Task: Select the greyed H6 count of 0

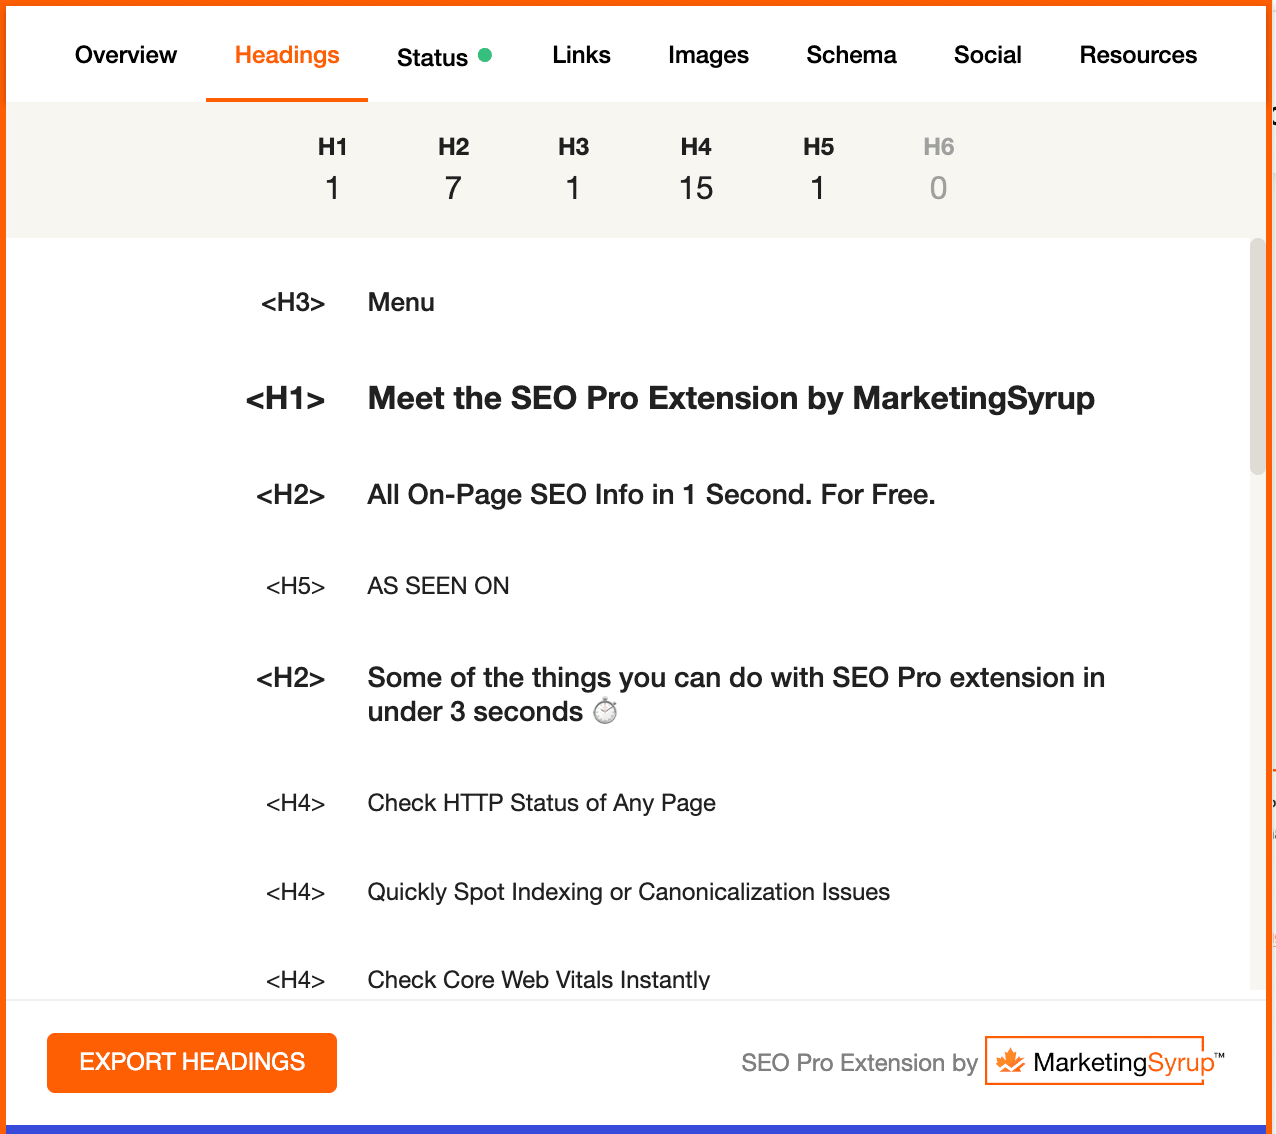Action: [938, 170]
